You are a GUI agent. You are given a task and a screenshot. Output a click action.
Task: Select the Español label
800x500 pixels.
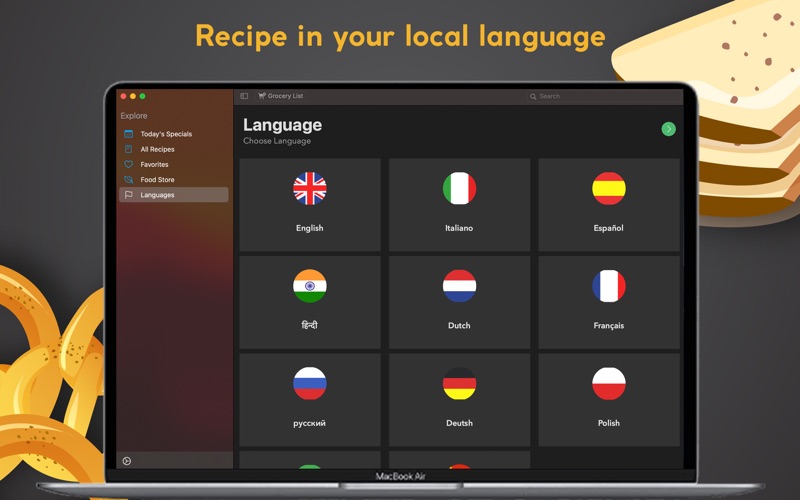[x=609, y=228]
